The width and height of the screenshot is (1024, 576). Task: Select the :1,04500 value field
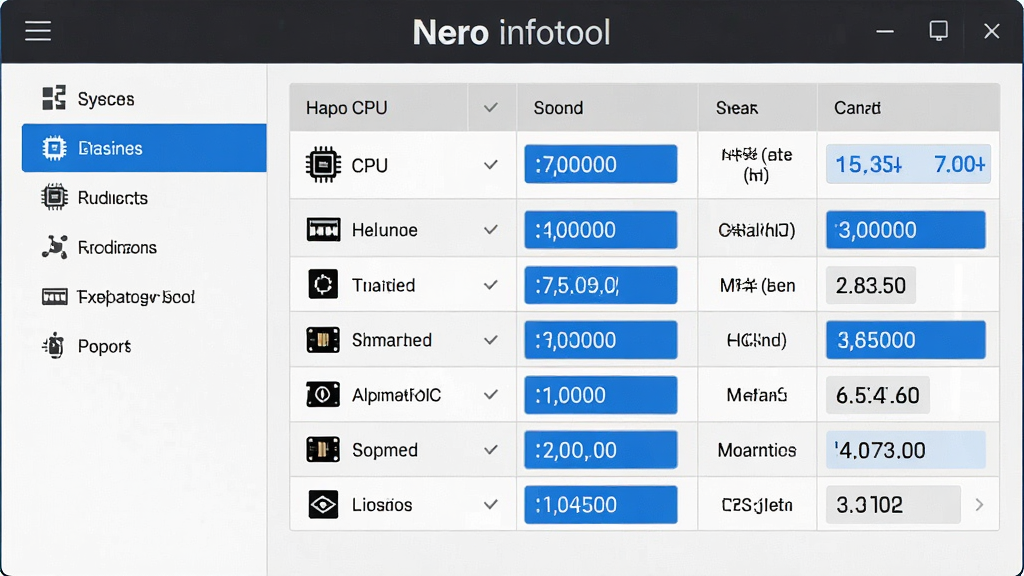601,504
